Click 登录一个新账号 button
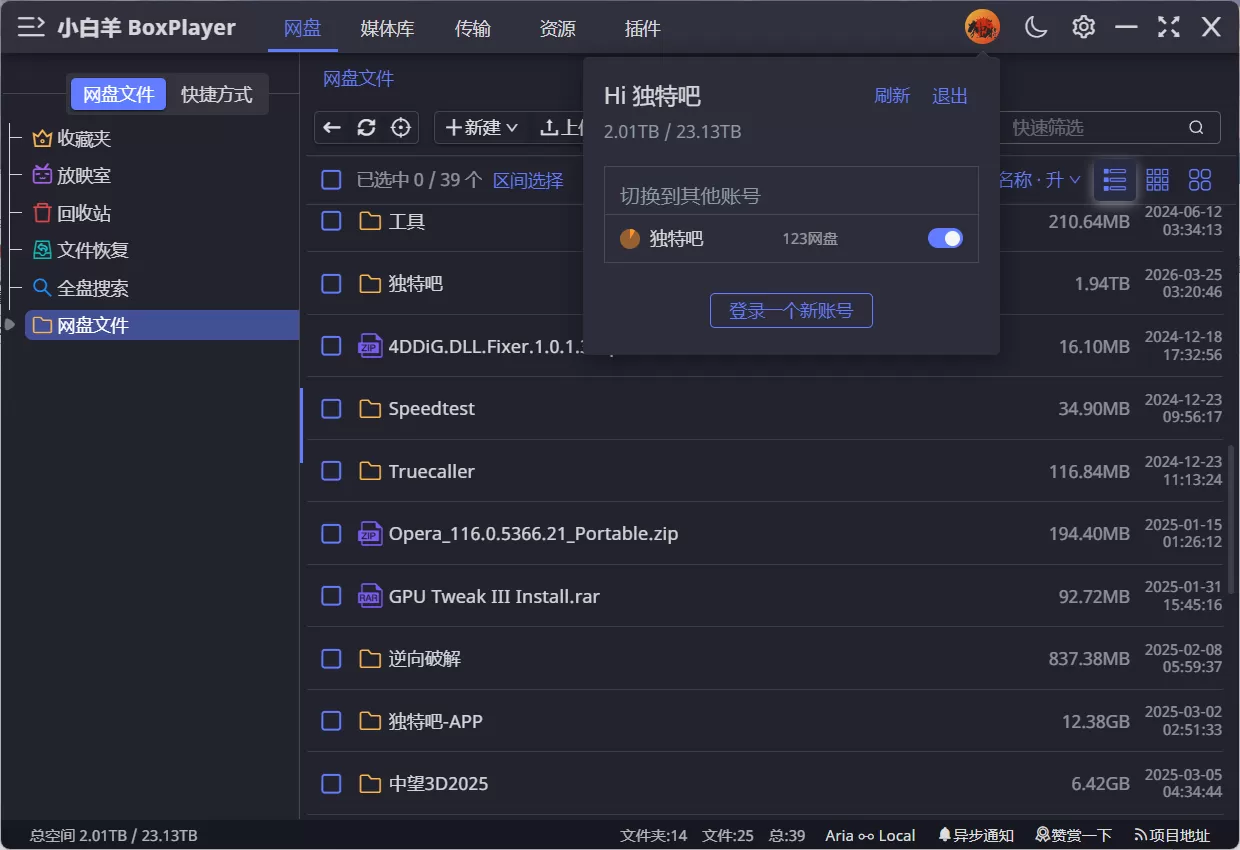Viewport: 1240px width, 850px height. click(791, 310)
